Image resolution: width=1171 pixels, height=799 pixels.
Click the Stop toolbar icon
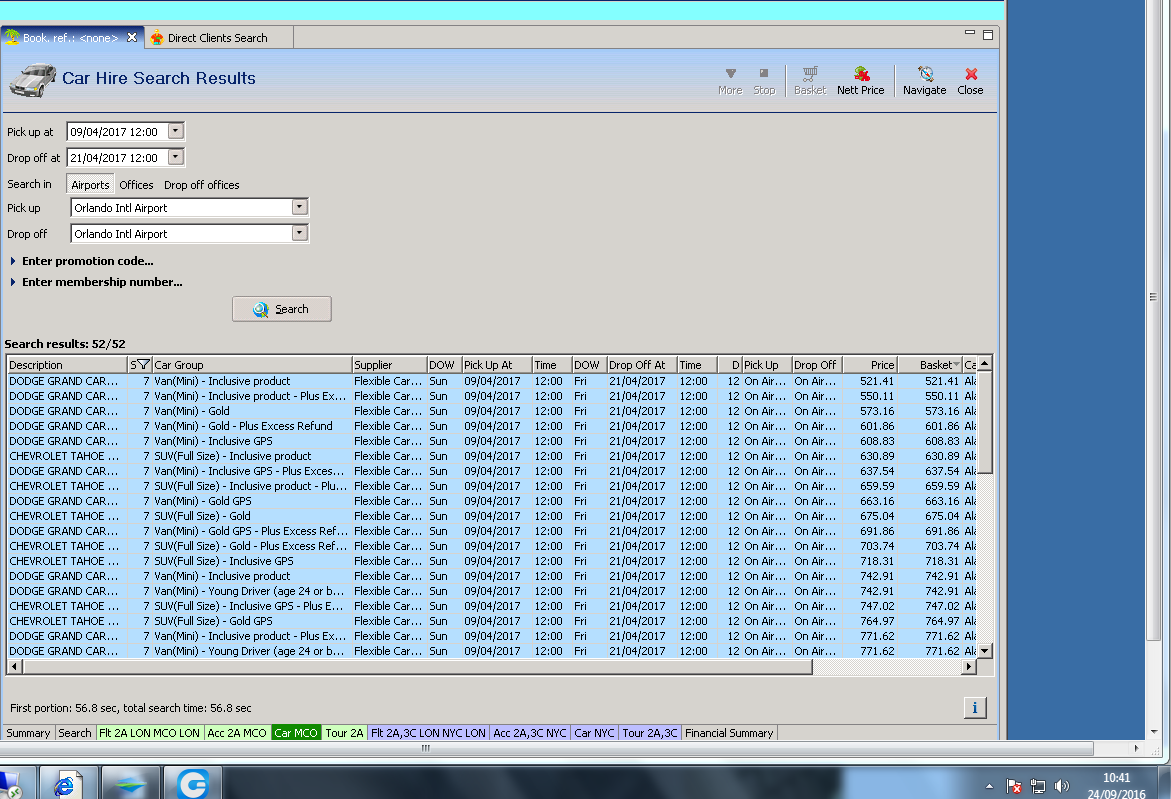(x=764, y=81)
